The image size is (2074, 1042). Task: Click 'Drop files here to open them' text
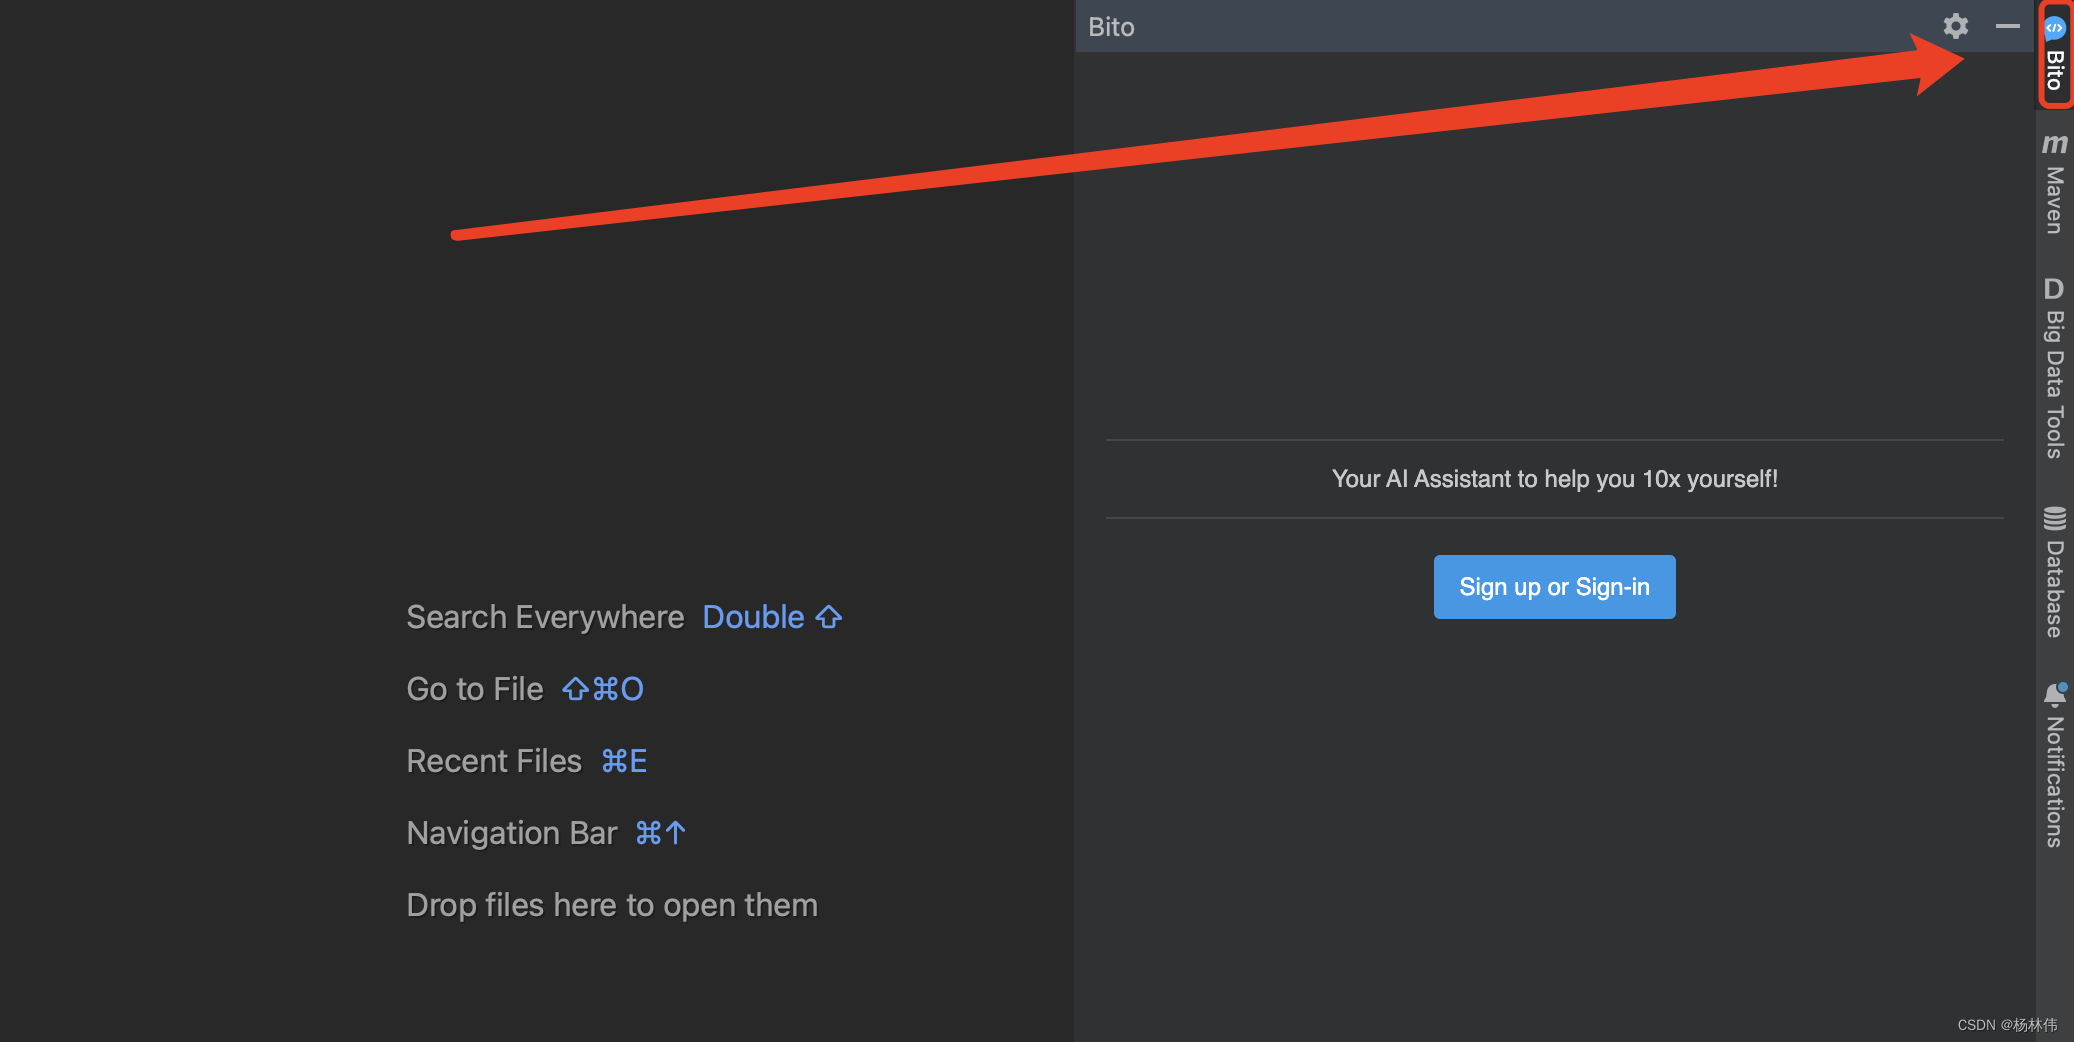click(x=612, y=905)
